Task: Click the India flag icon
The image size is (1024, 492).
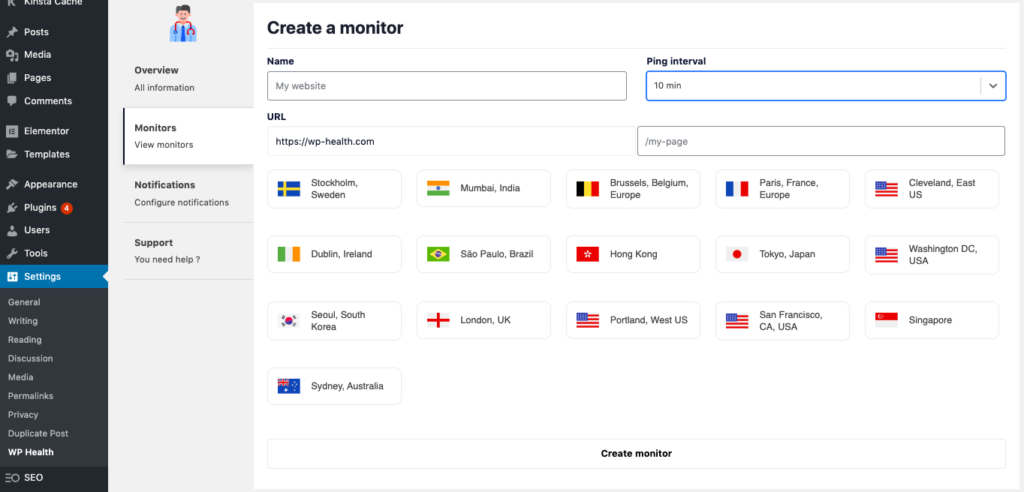Action: pos(438,189)
